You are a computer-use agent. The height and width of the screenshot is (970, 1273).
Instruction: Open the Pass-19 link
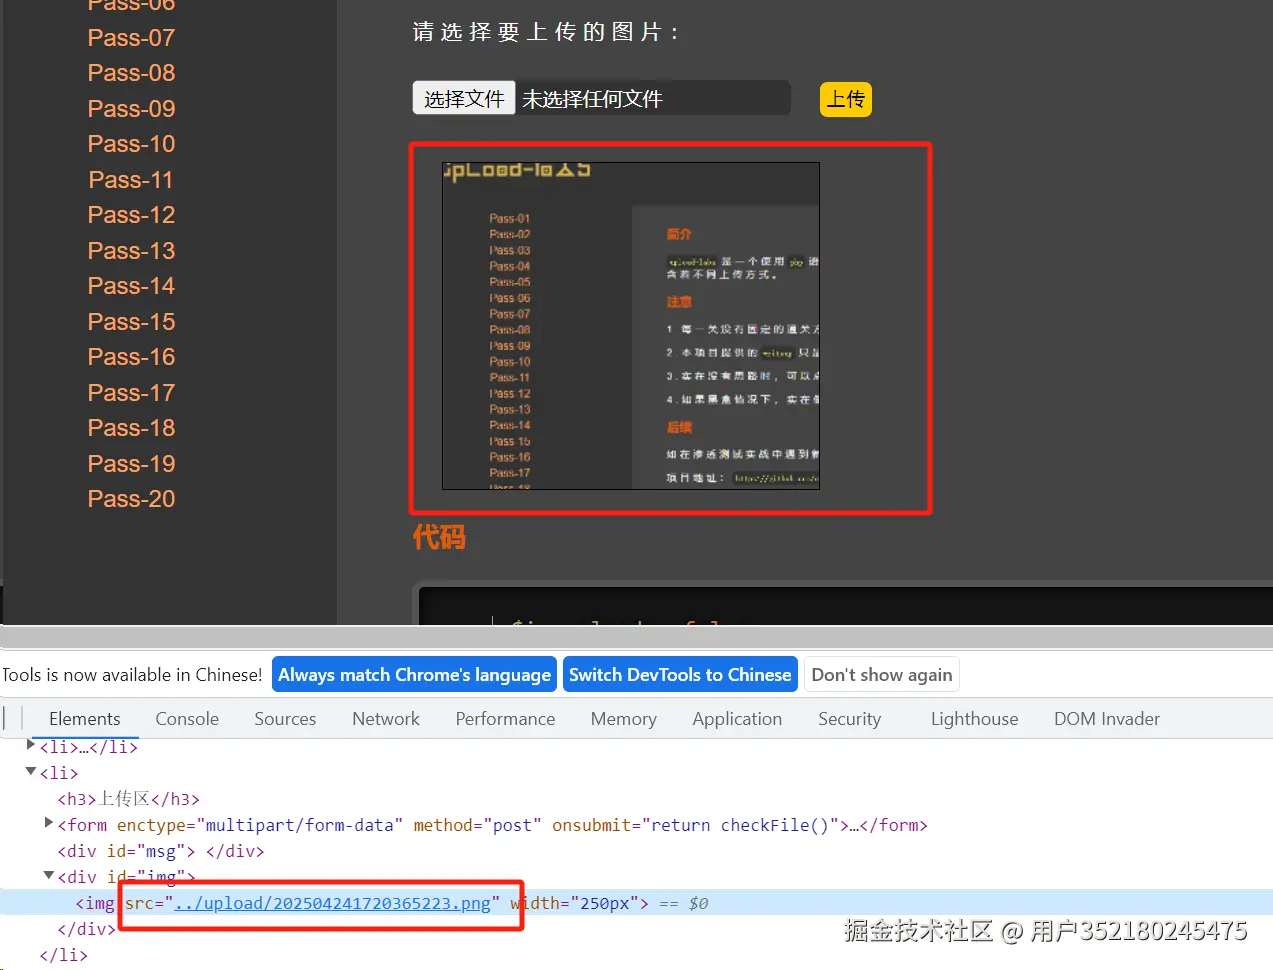(131, 464)
